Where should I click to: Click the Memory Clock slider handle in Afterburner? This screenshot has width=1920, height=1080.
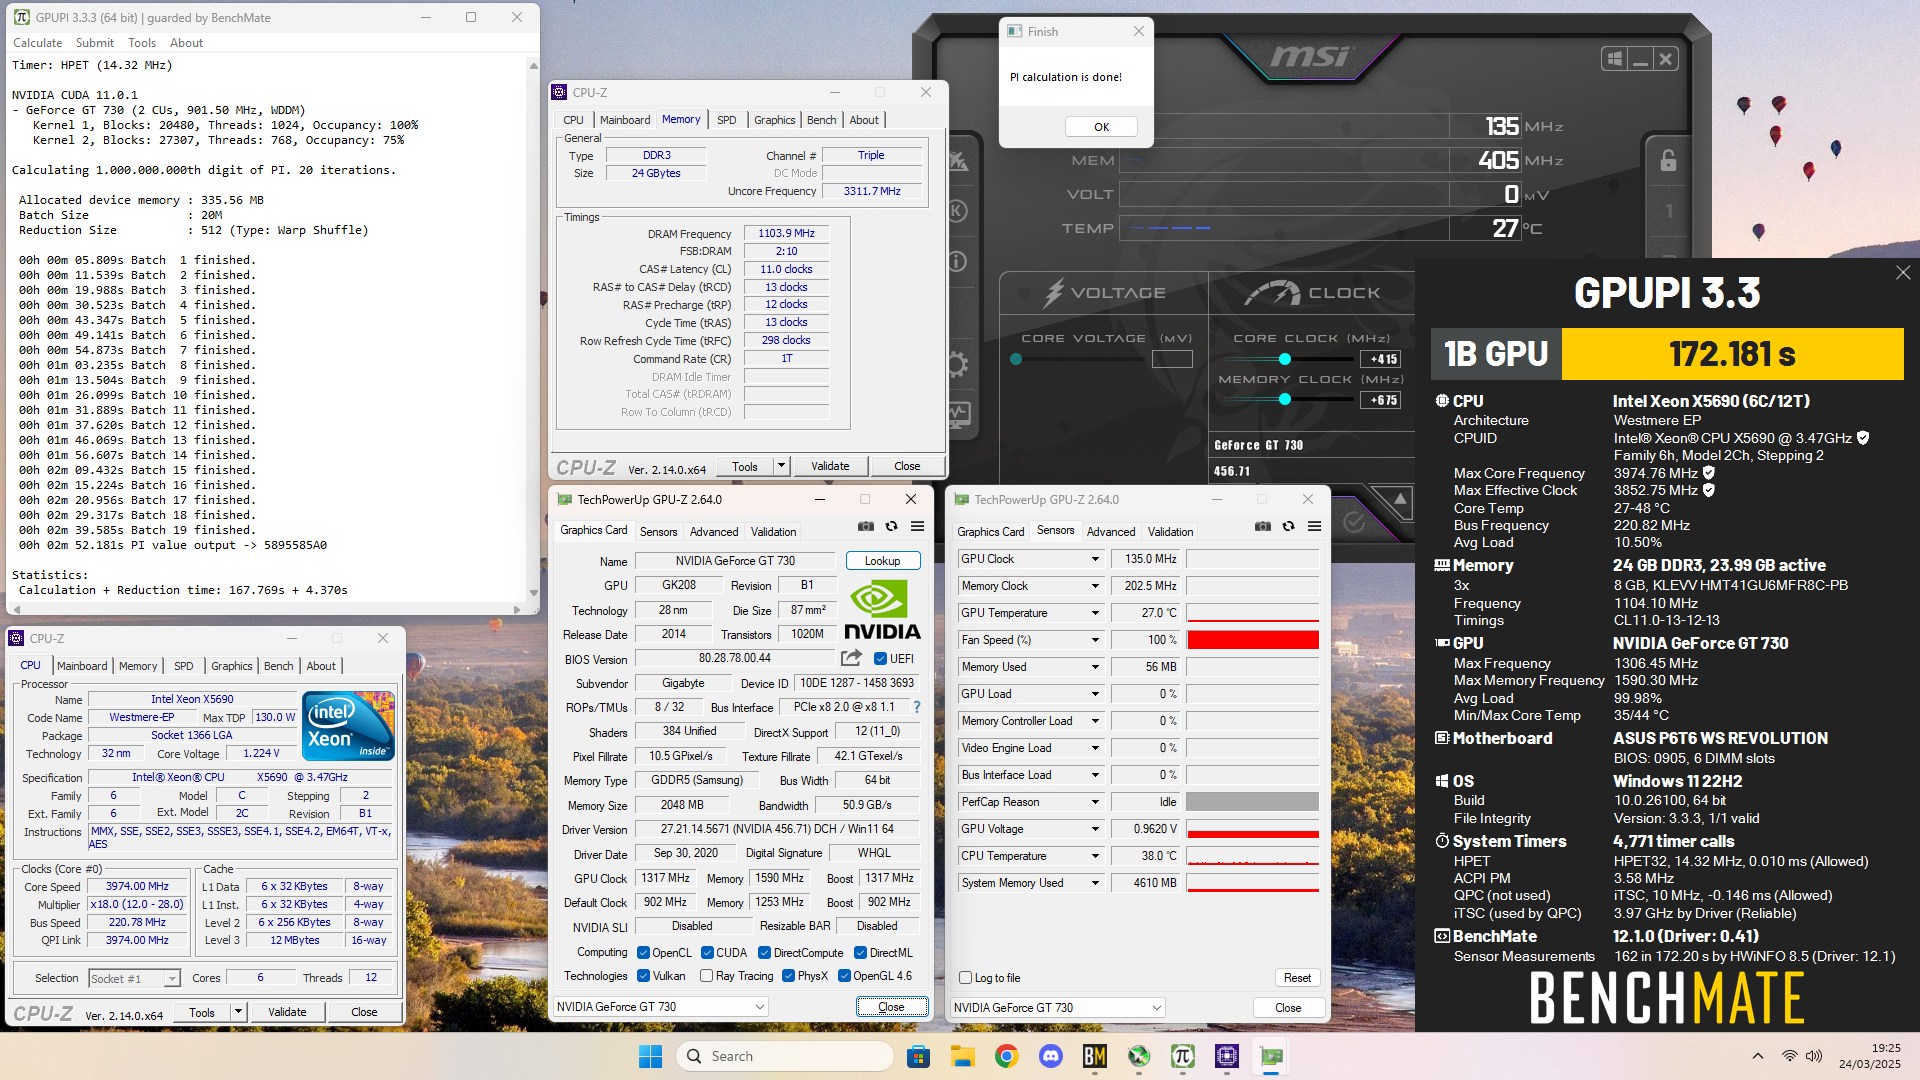(x=1285, y=399)
